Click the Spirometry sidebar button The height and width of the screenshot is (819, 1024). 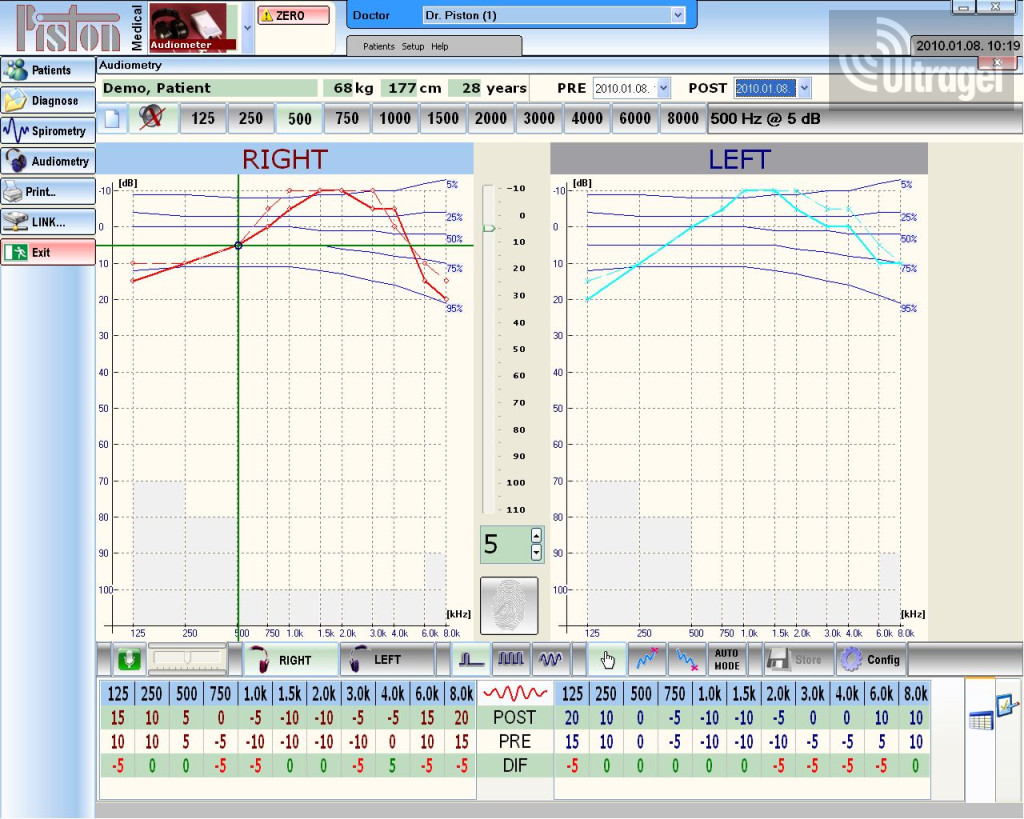[47, 131]
